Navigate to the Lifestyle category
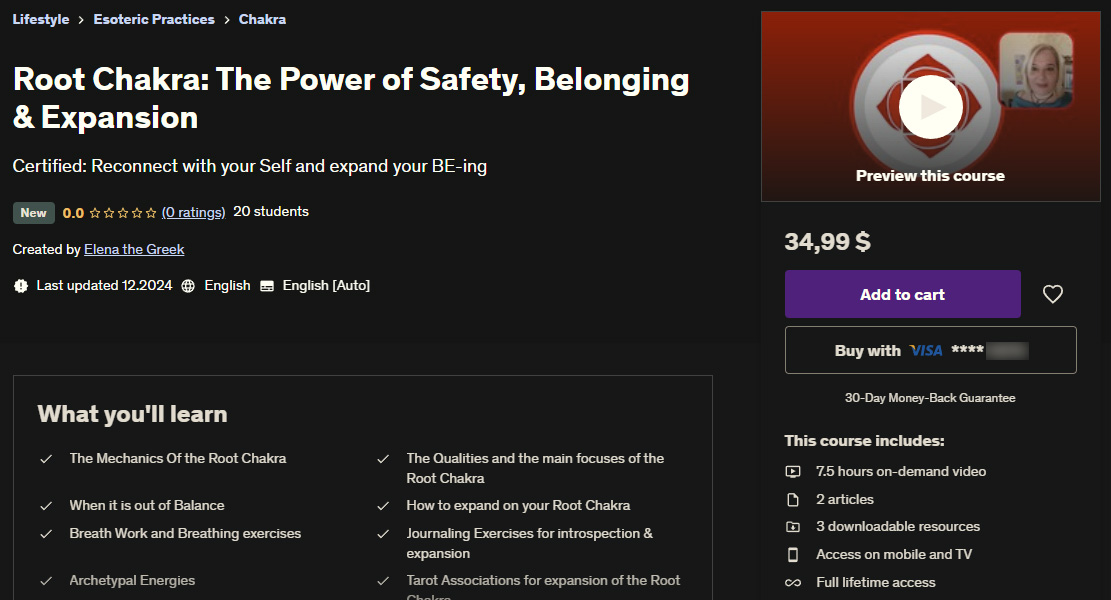This screenshot has width=1111, height=600. (40, 19)
